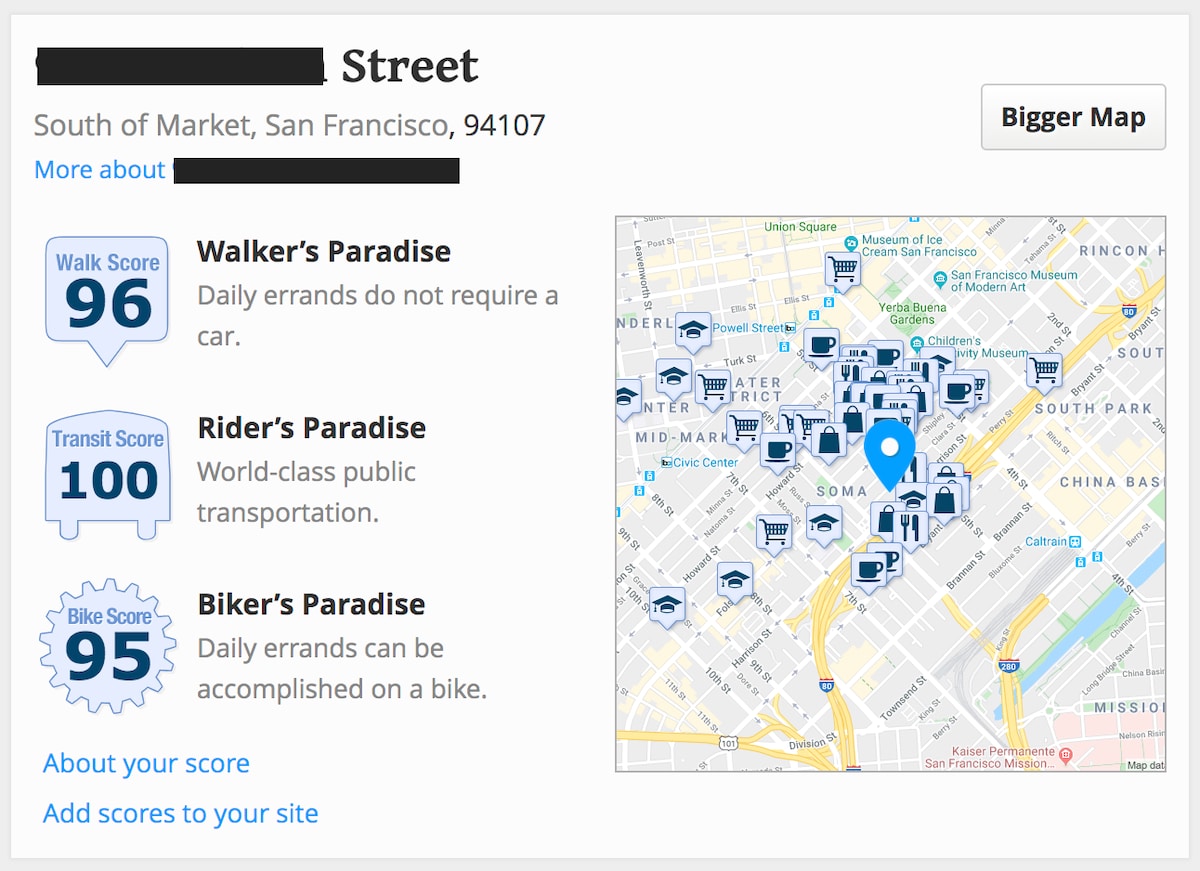Image resolution: width=1200 pixels, height=871 pixels.
Task: Click school cap marker near Powell Street
Action: [692, 330]
